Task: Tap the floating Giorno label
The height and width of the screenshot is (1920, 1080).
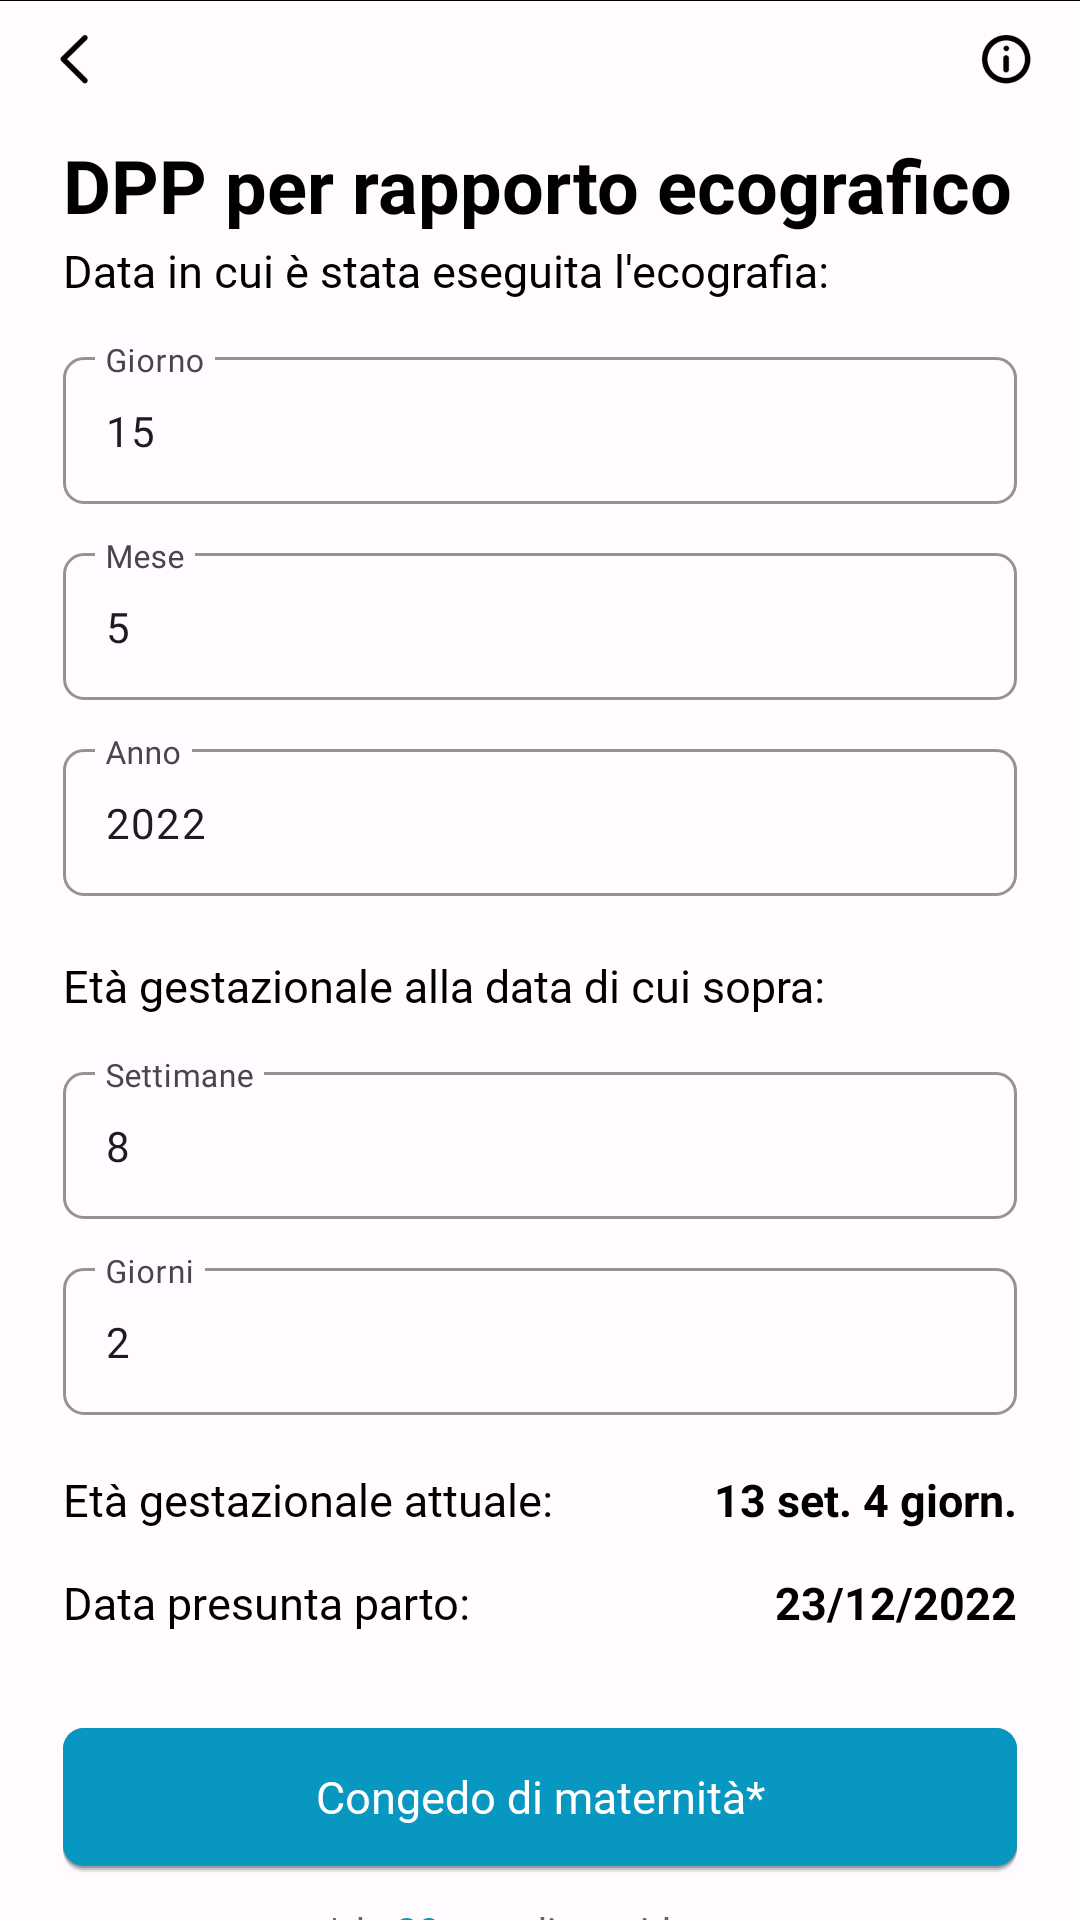Action: pos(155,361)
